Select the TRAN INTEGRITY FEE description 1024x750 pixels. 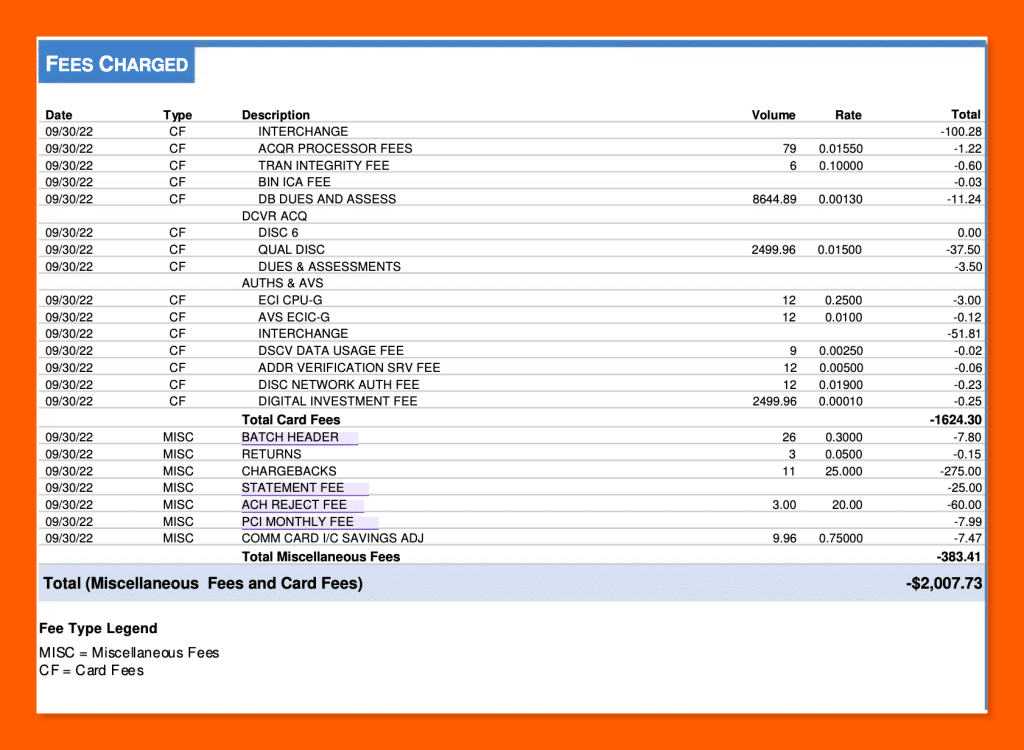click(323, 165)
